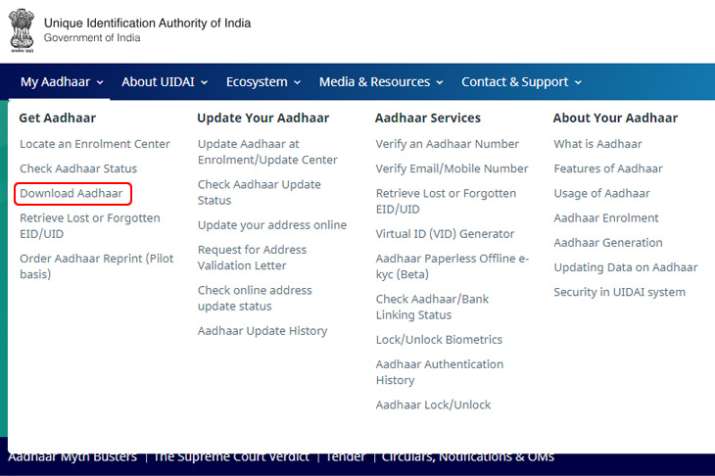Open the My Aadhaar menu
The height and width of the screenshot is (476, 715).
pos(62,82)
